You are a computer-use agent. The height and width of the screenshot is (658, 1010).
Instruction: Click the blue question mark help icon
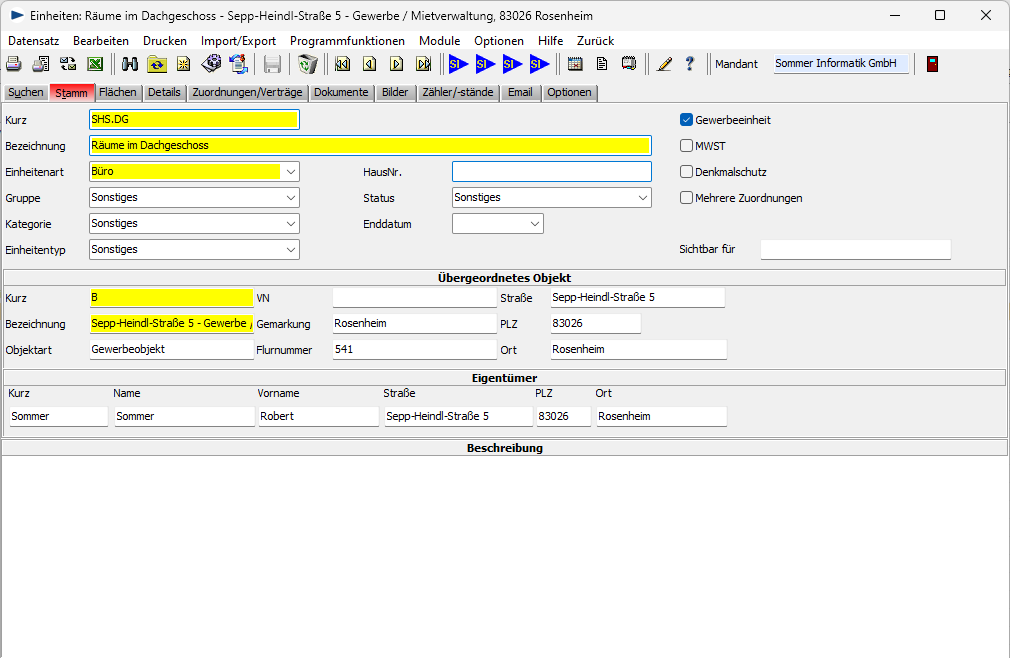(689, 64)
